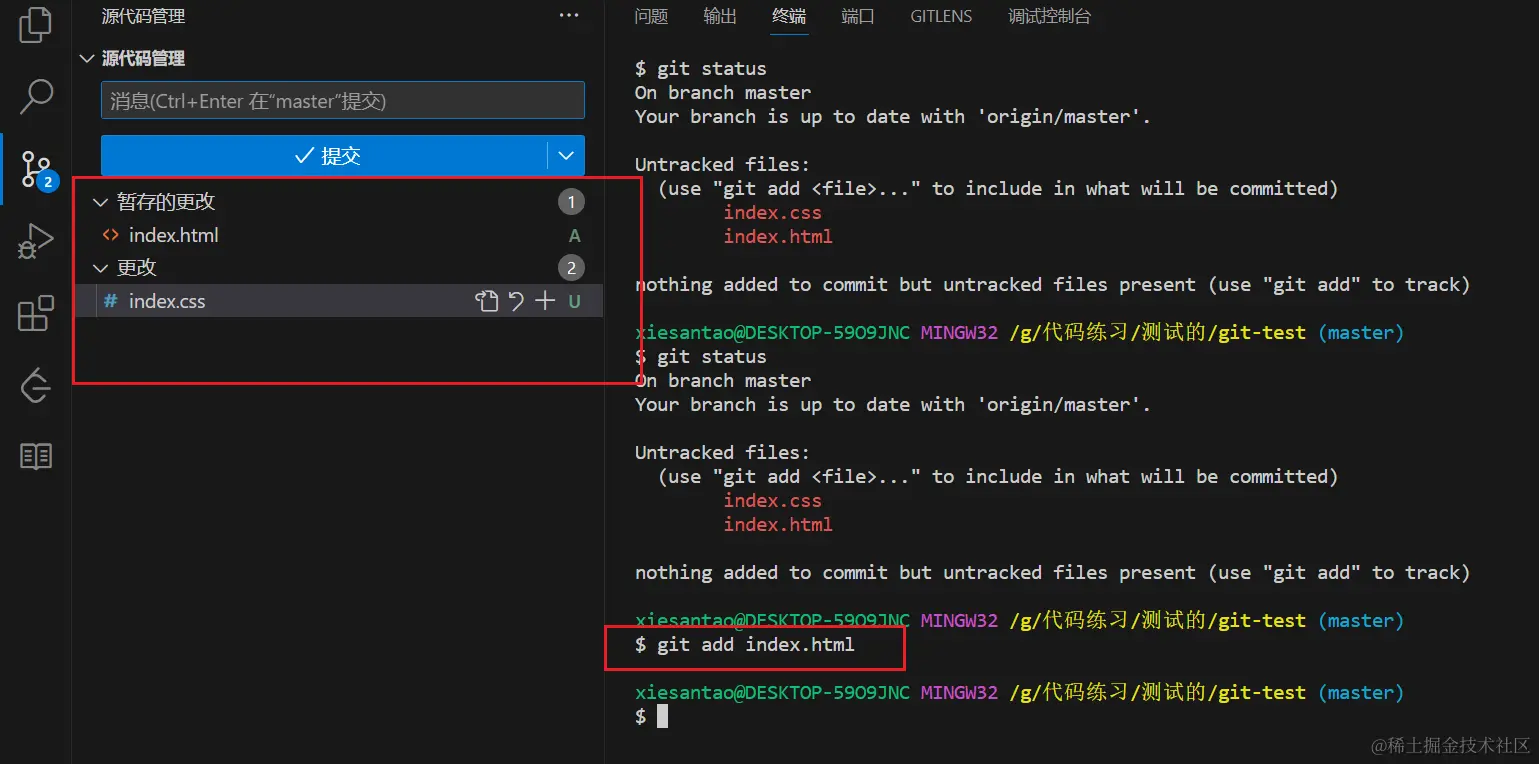The height and width of the screenshot is (764, 1539).
Task: Focus the commit message input field
Action: tap(342, 101)
